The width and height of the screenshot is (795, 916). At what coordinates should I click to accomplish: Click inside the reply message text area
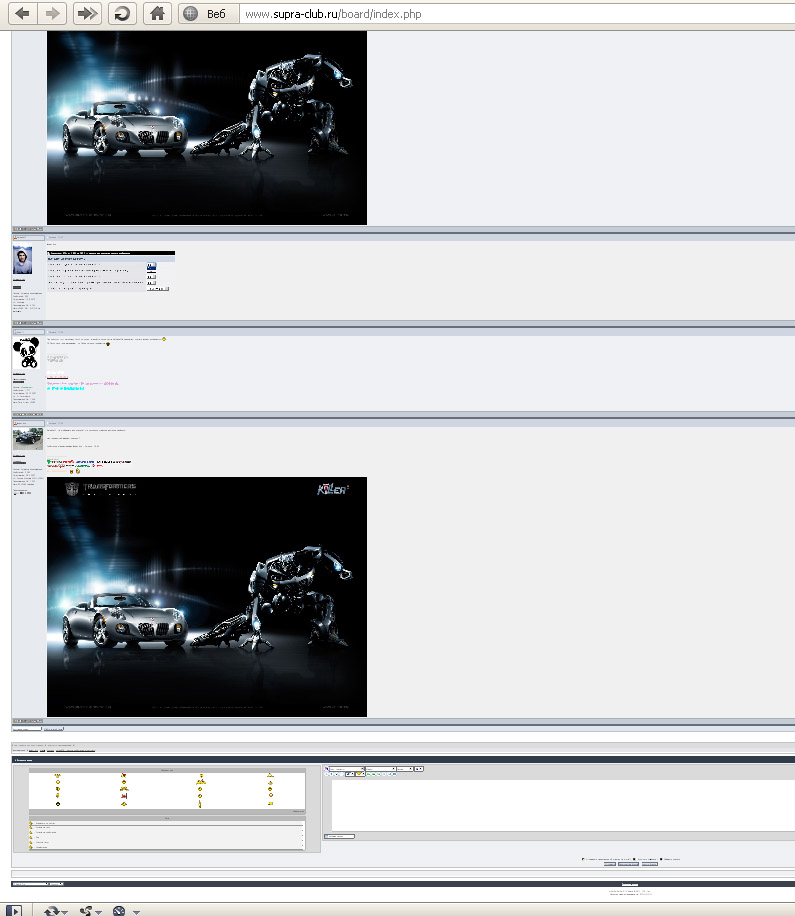560,805
